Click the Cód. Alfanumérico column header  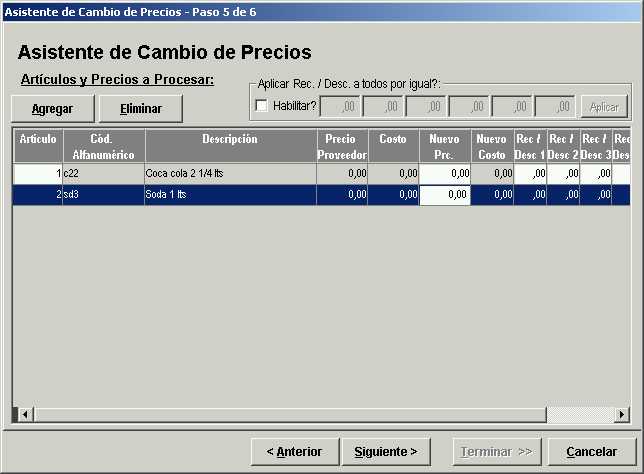tap(104, 146)
